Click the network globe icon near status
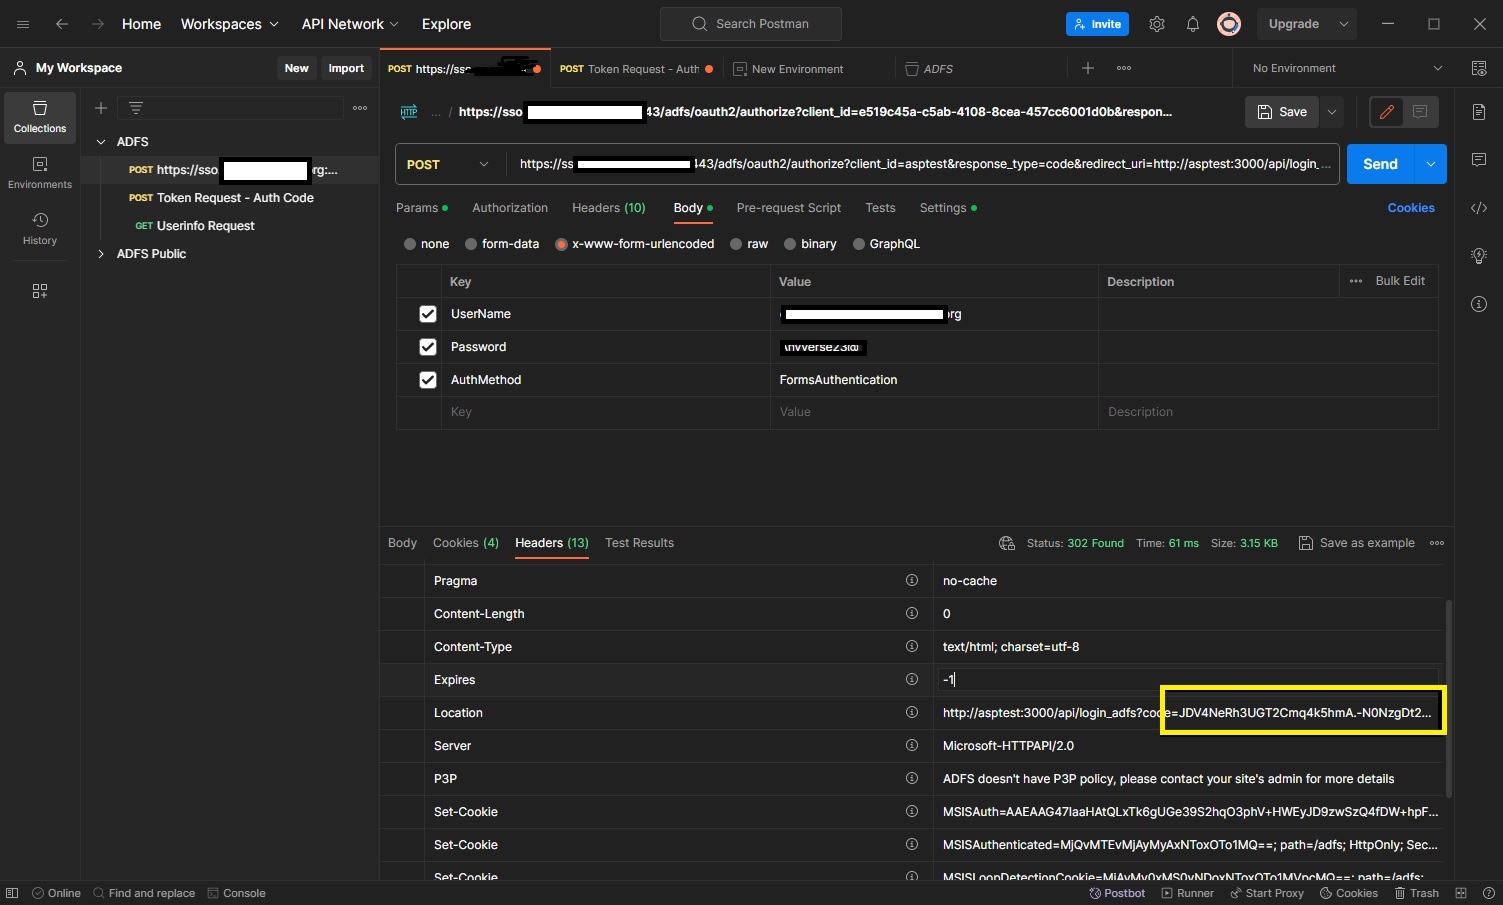Viewport: 1503px width, 905px height. point(1007,543)
